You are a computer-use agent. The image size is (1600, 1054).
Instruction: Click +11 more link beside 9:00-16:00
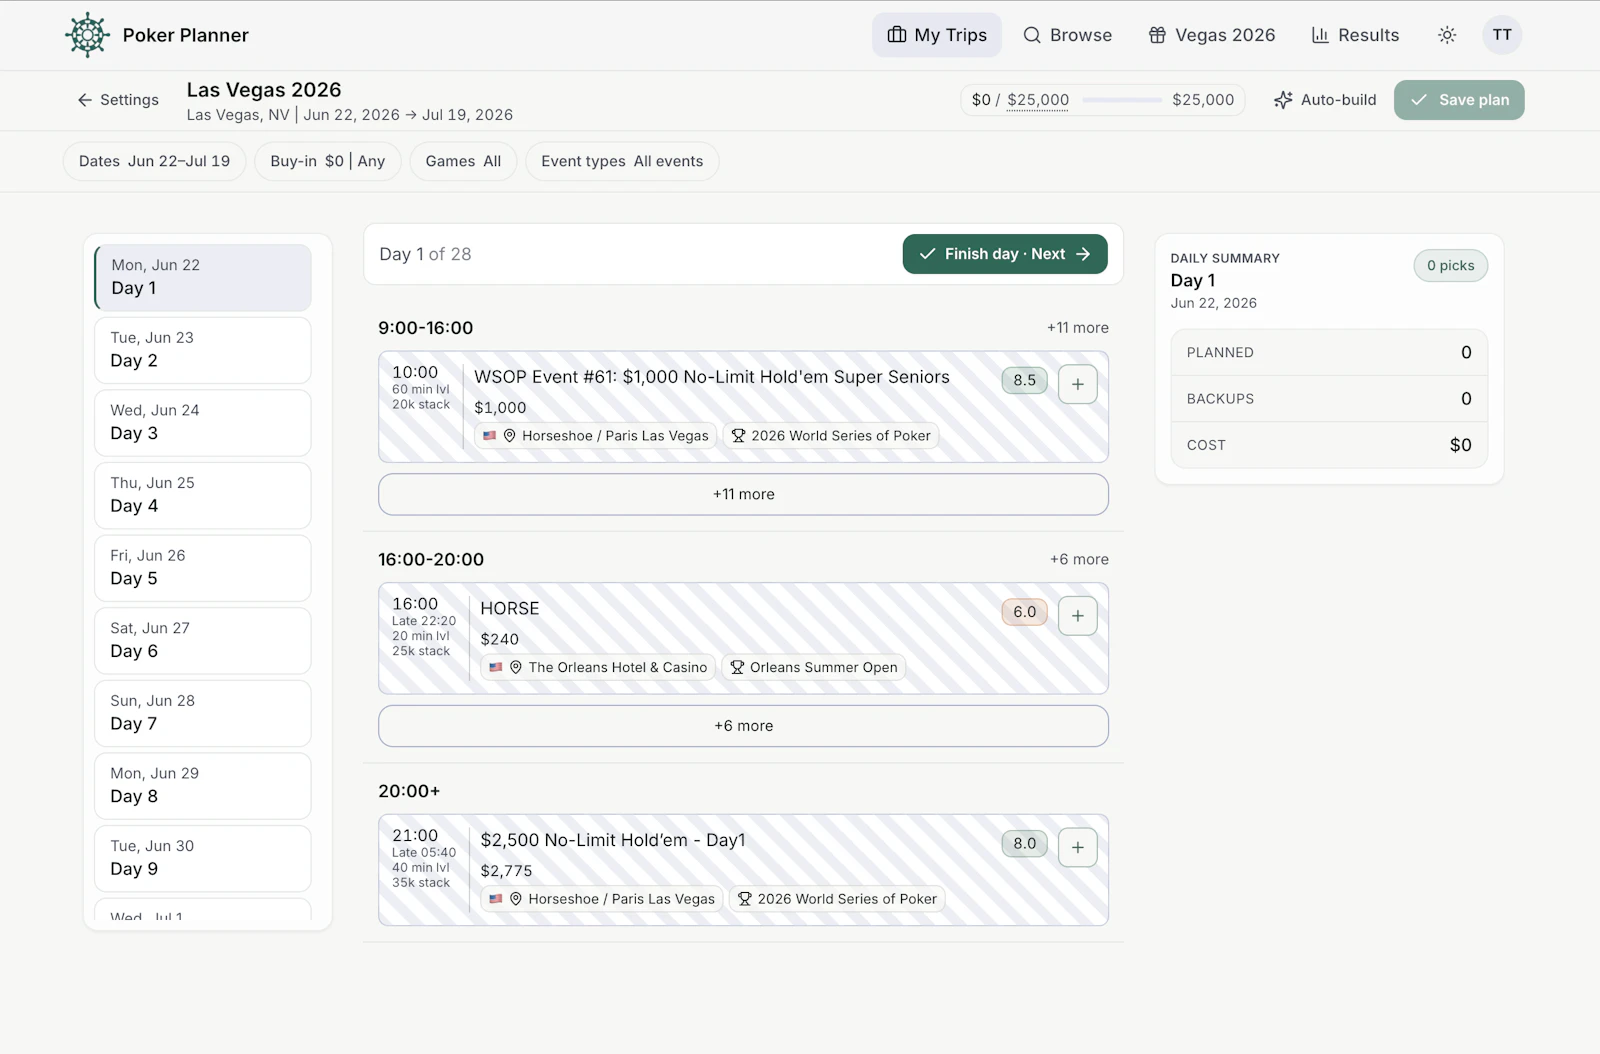[x=1077, y=328]
